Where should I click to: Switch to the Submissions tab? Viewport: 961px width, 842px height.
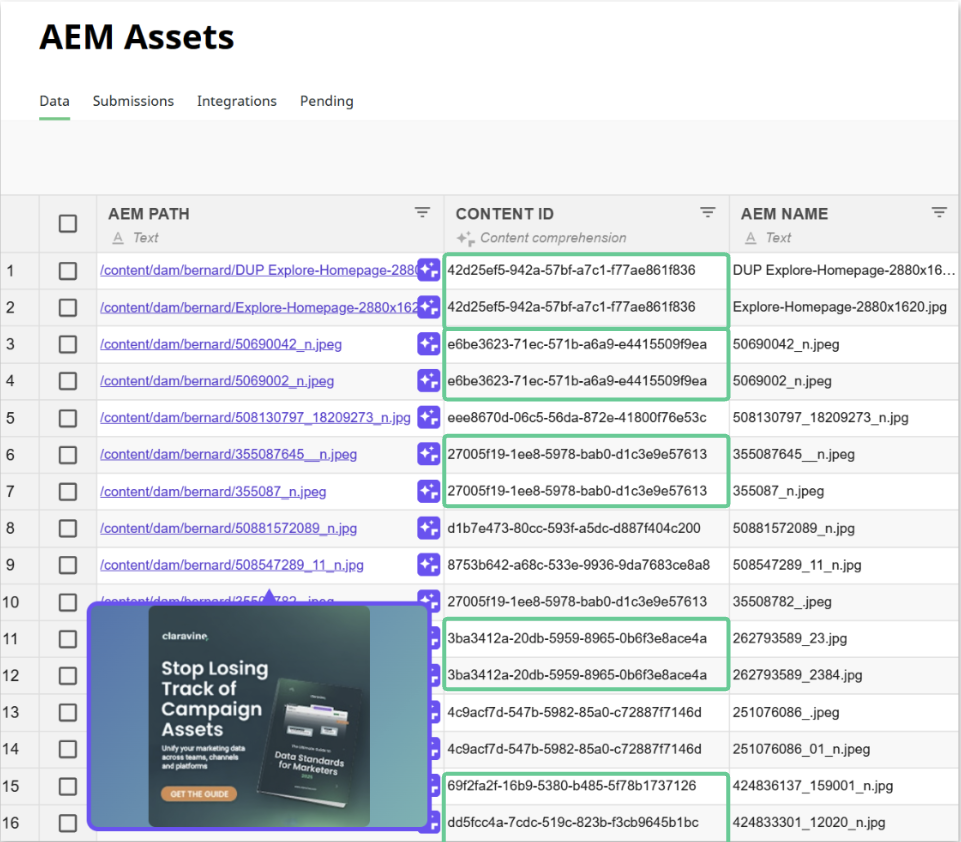pyautogui.click(x=133, y=101)
